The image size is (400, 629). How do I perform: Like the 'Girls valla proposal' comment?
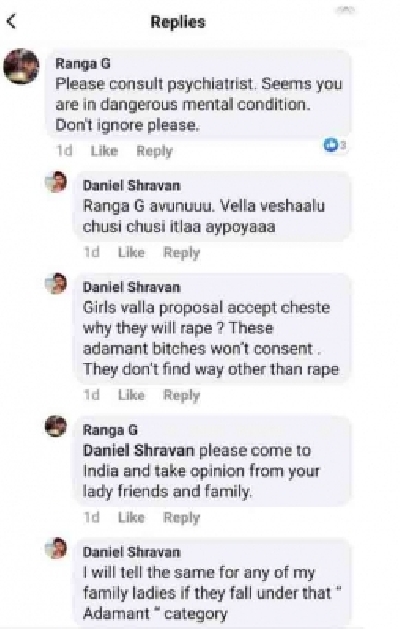tap(131, 395)
